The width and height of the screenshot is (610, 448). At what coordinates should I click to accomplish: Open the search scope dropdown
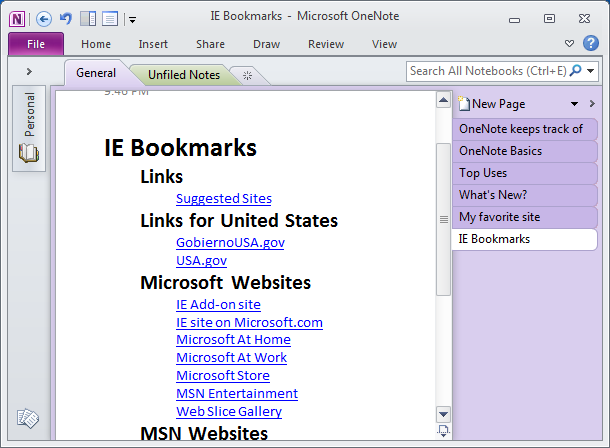(x=591, y=71)
